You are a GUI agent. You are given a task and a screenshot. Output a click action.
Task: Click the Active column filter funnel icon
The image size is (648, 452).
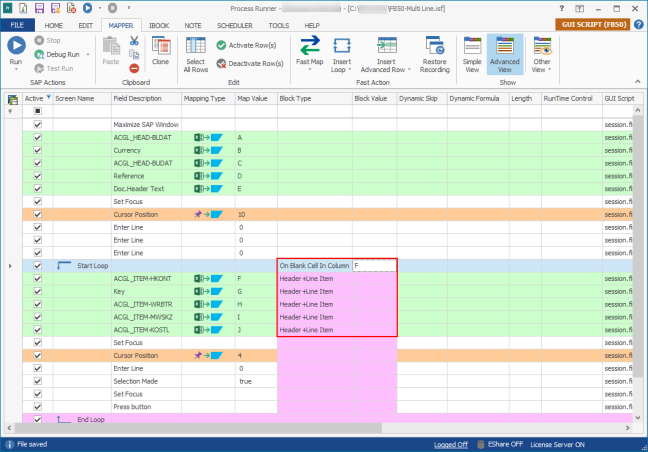point(48,97)
